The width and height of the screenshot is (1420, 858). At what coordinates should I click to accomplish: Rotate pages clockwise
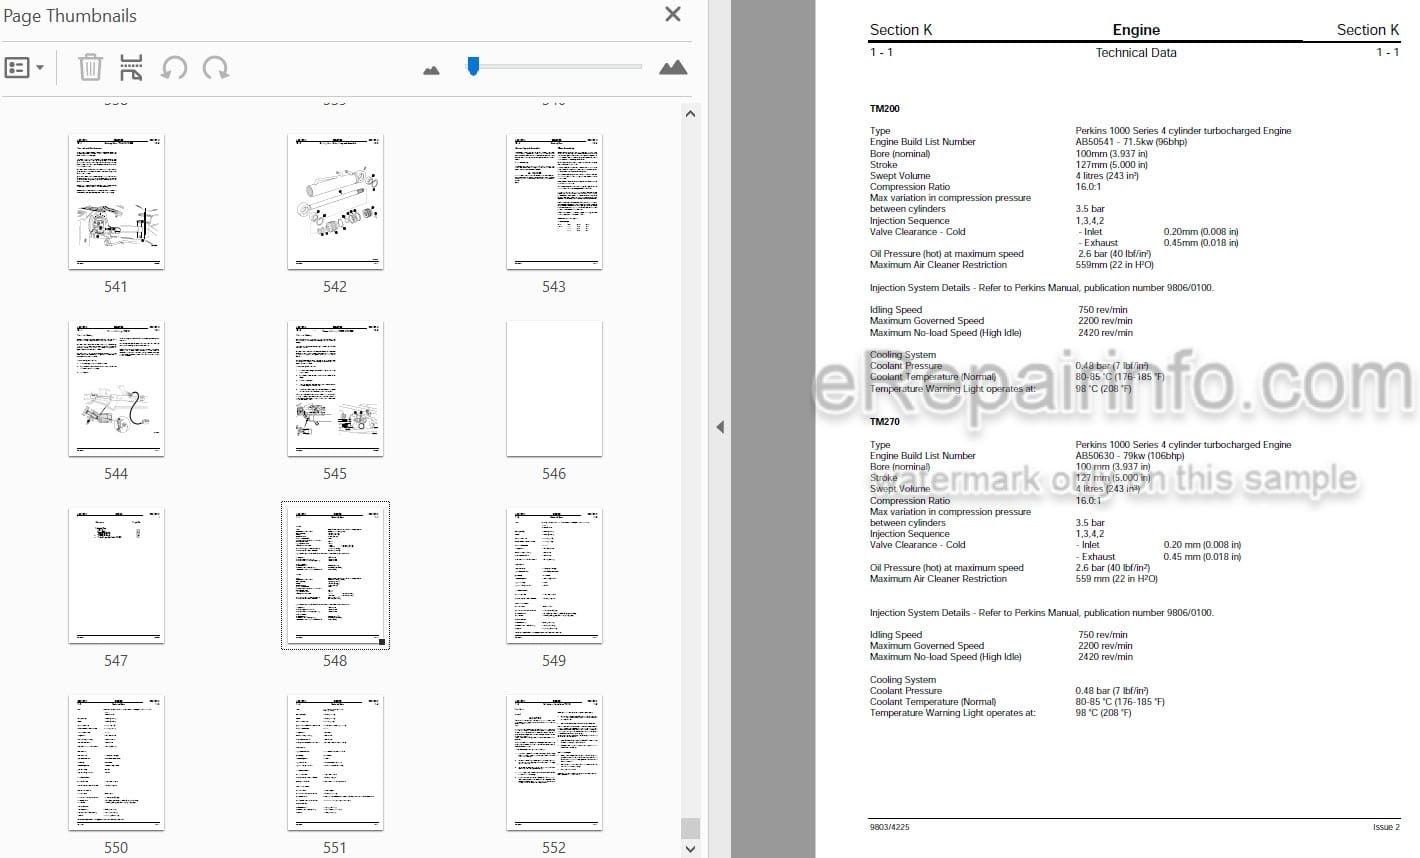coord(216,68)
